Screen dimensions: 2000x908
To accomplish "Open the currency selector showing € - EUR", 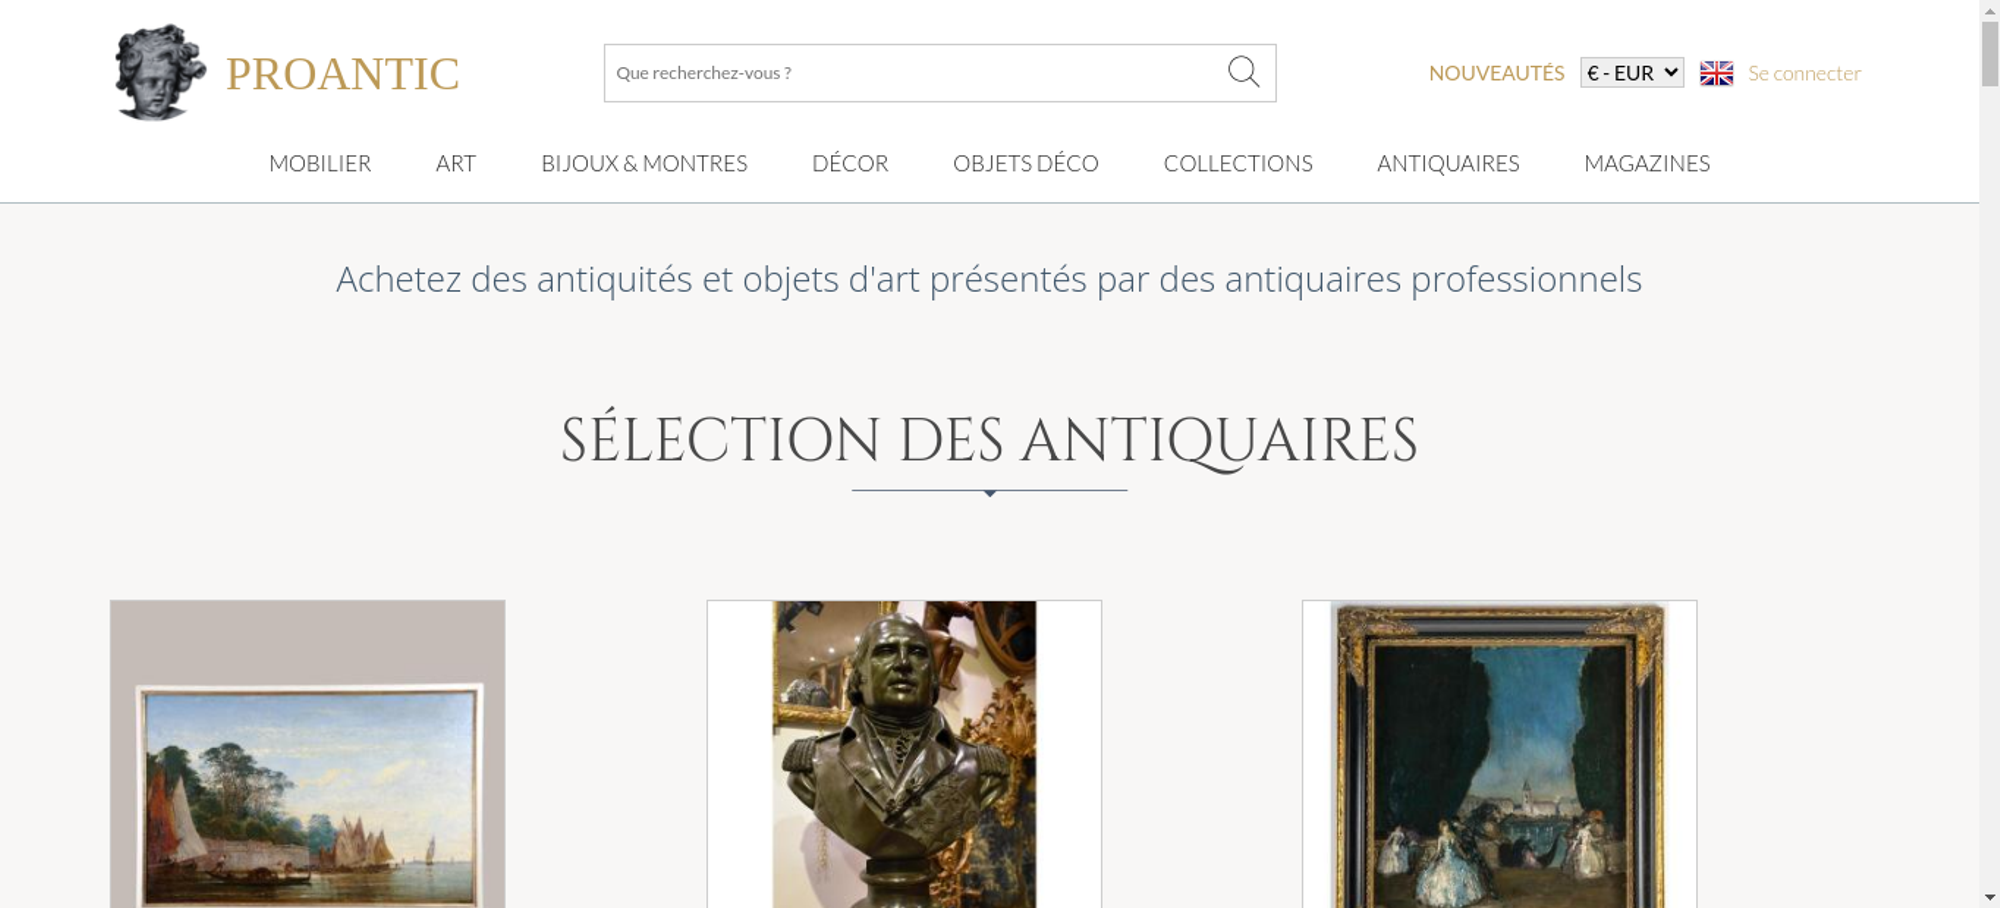I will tap(1632, 73).
